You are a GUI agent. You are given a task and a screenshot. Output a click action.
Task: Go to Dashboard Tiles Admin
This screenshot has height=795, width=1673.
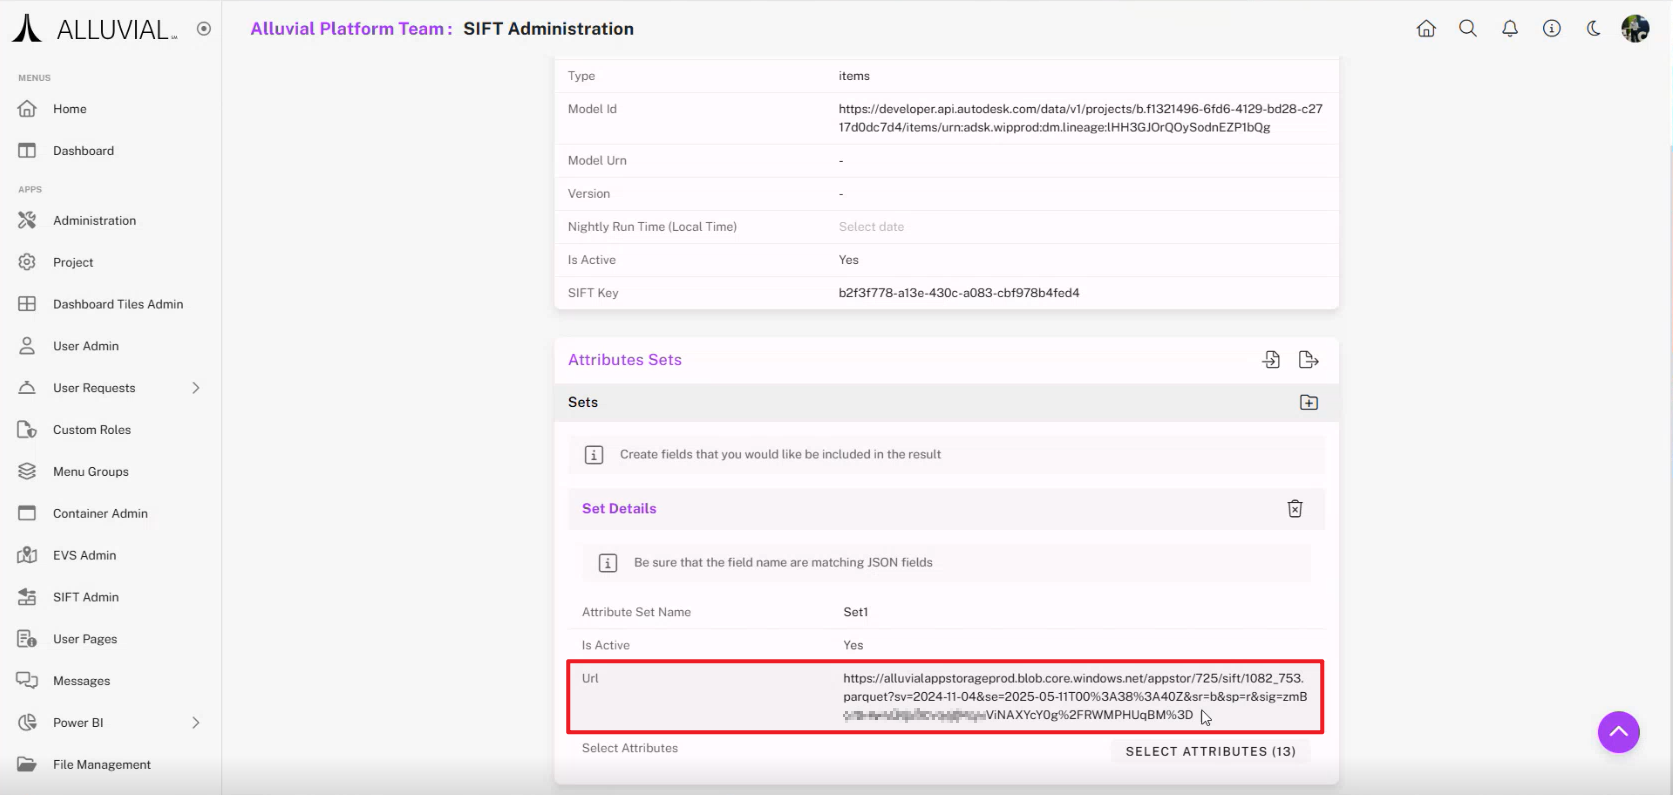(x=118, y=304)
